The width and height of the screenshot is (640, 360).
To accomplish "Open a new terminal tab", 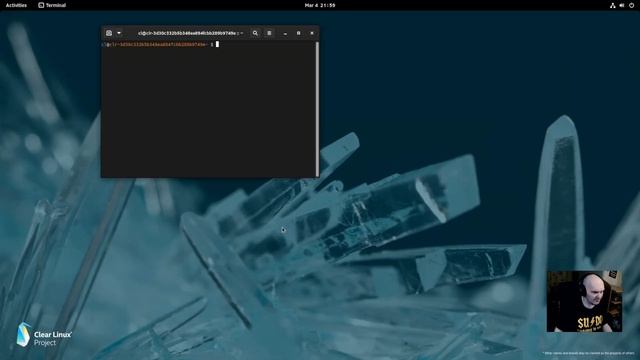I will [x=109, y=33].
